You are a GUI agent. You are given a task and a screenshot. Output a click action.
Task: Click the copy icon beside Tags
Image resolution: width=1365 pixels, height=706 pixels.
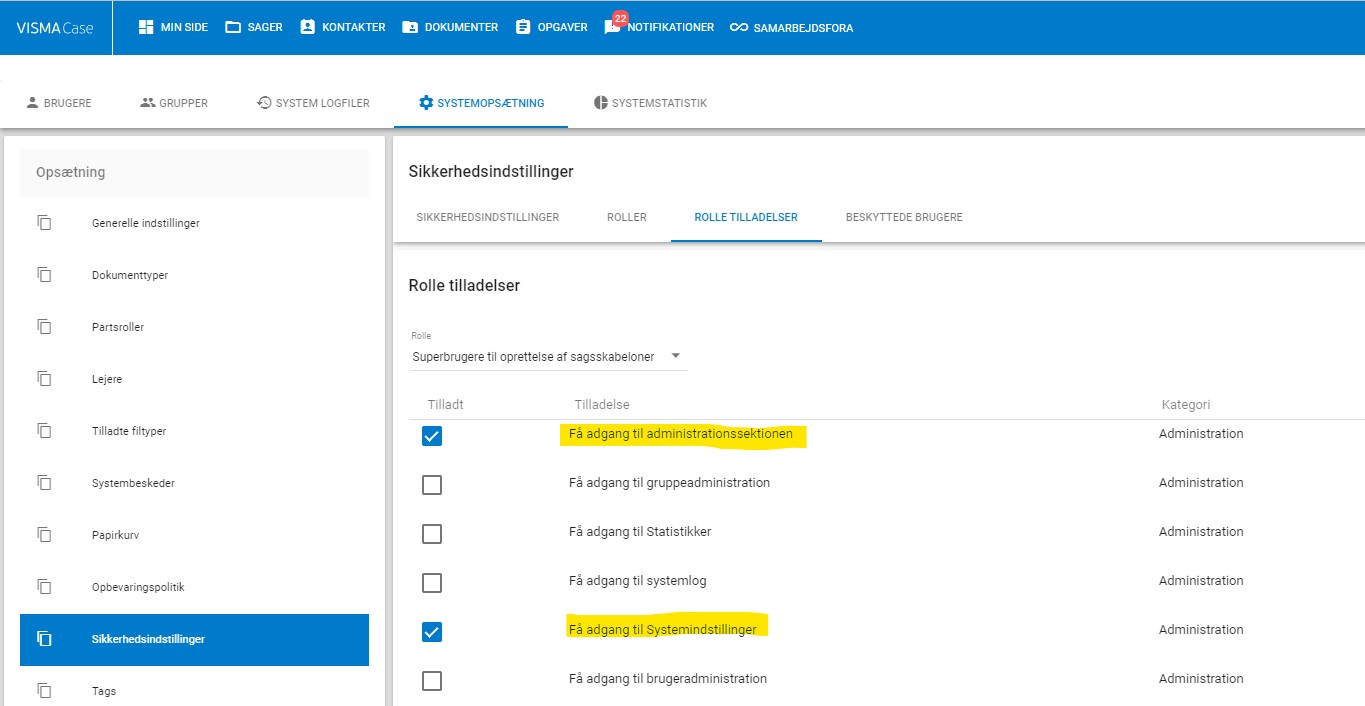click(x=44, y=691)
